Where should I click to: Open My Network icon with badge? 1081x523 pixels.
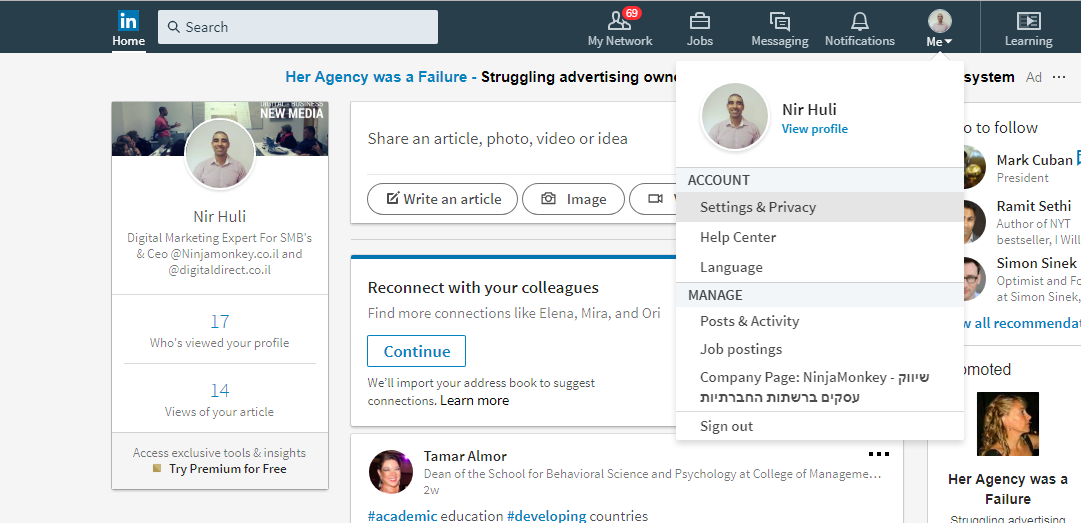pyautogui.click(x=620, y=21)
